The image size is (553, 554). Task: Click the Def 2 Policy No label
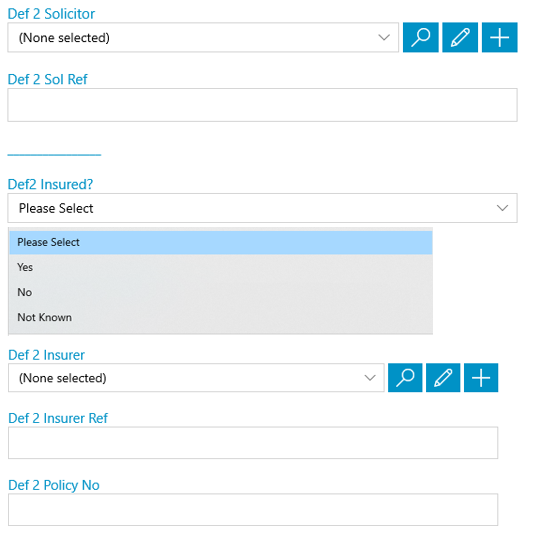tap(54, 485)
